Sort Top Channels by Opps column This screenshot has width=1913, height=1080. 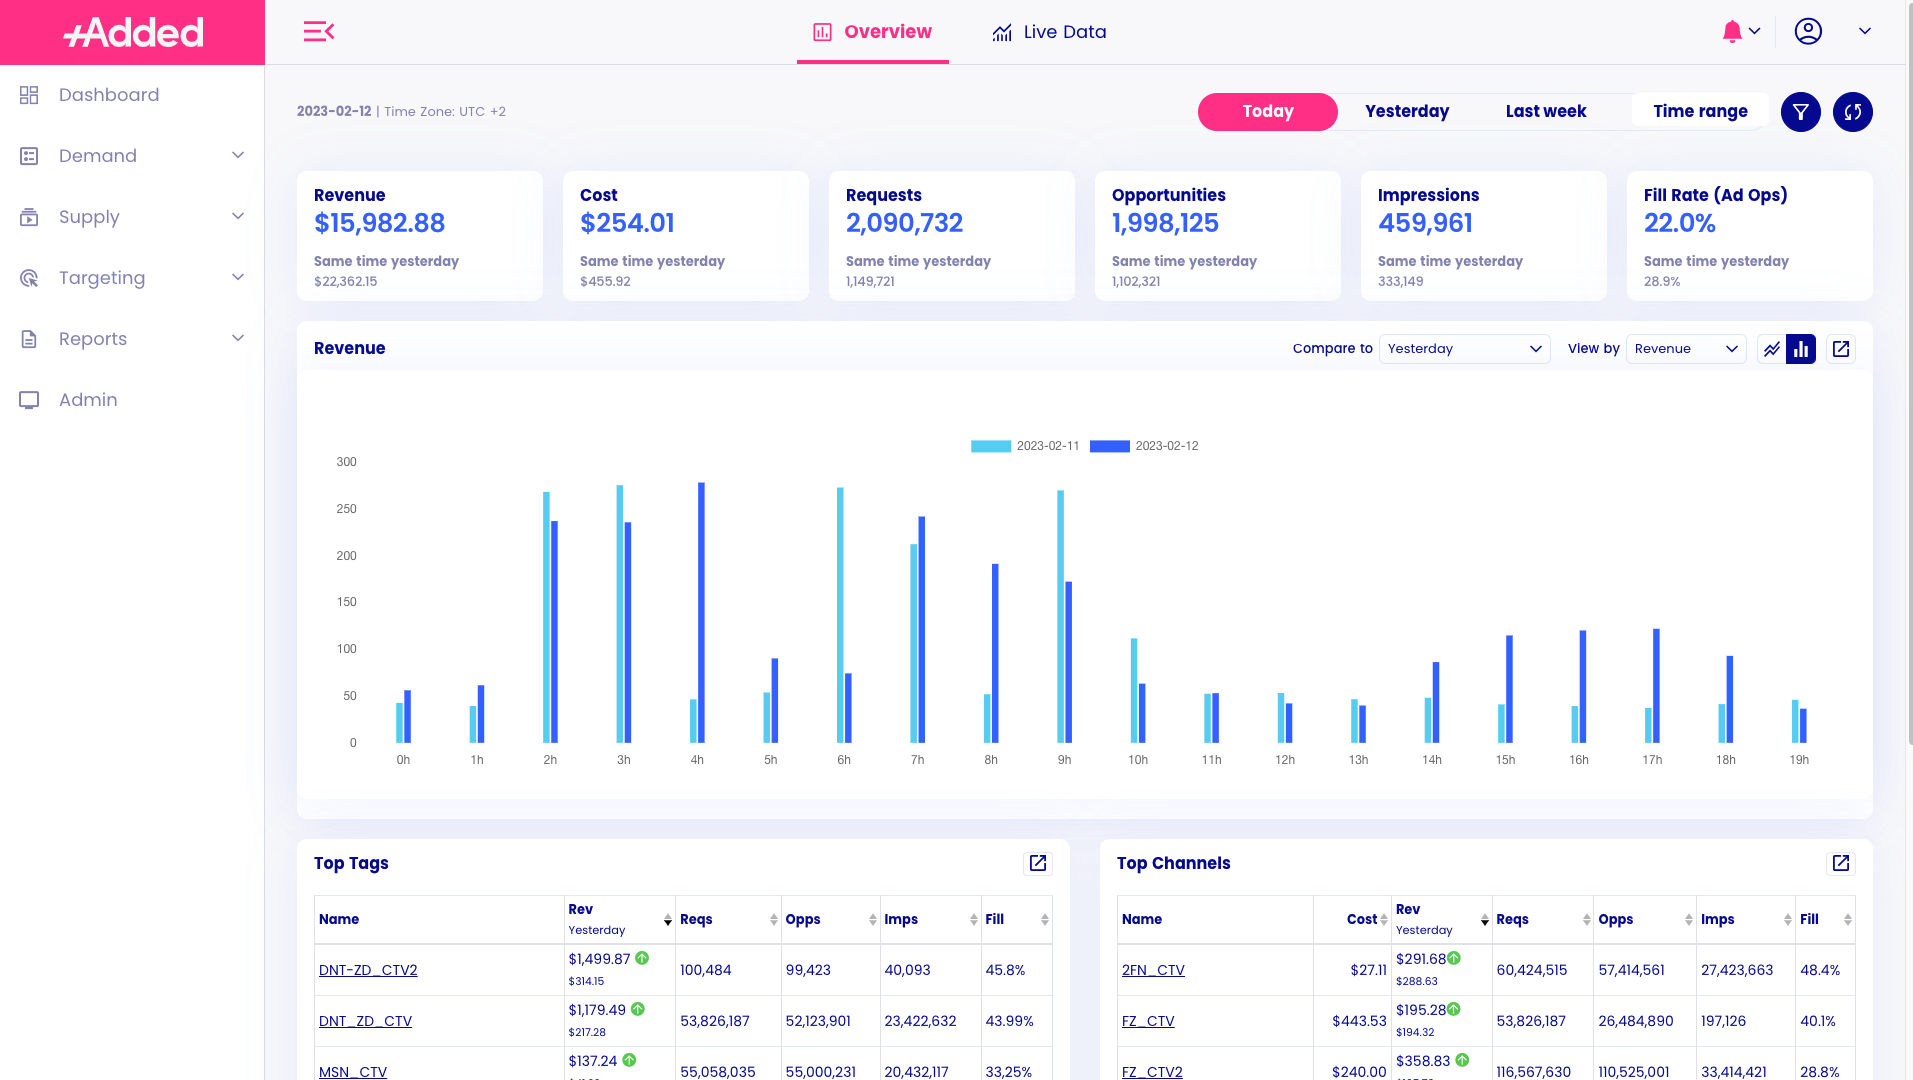[x=1689, y=920]
